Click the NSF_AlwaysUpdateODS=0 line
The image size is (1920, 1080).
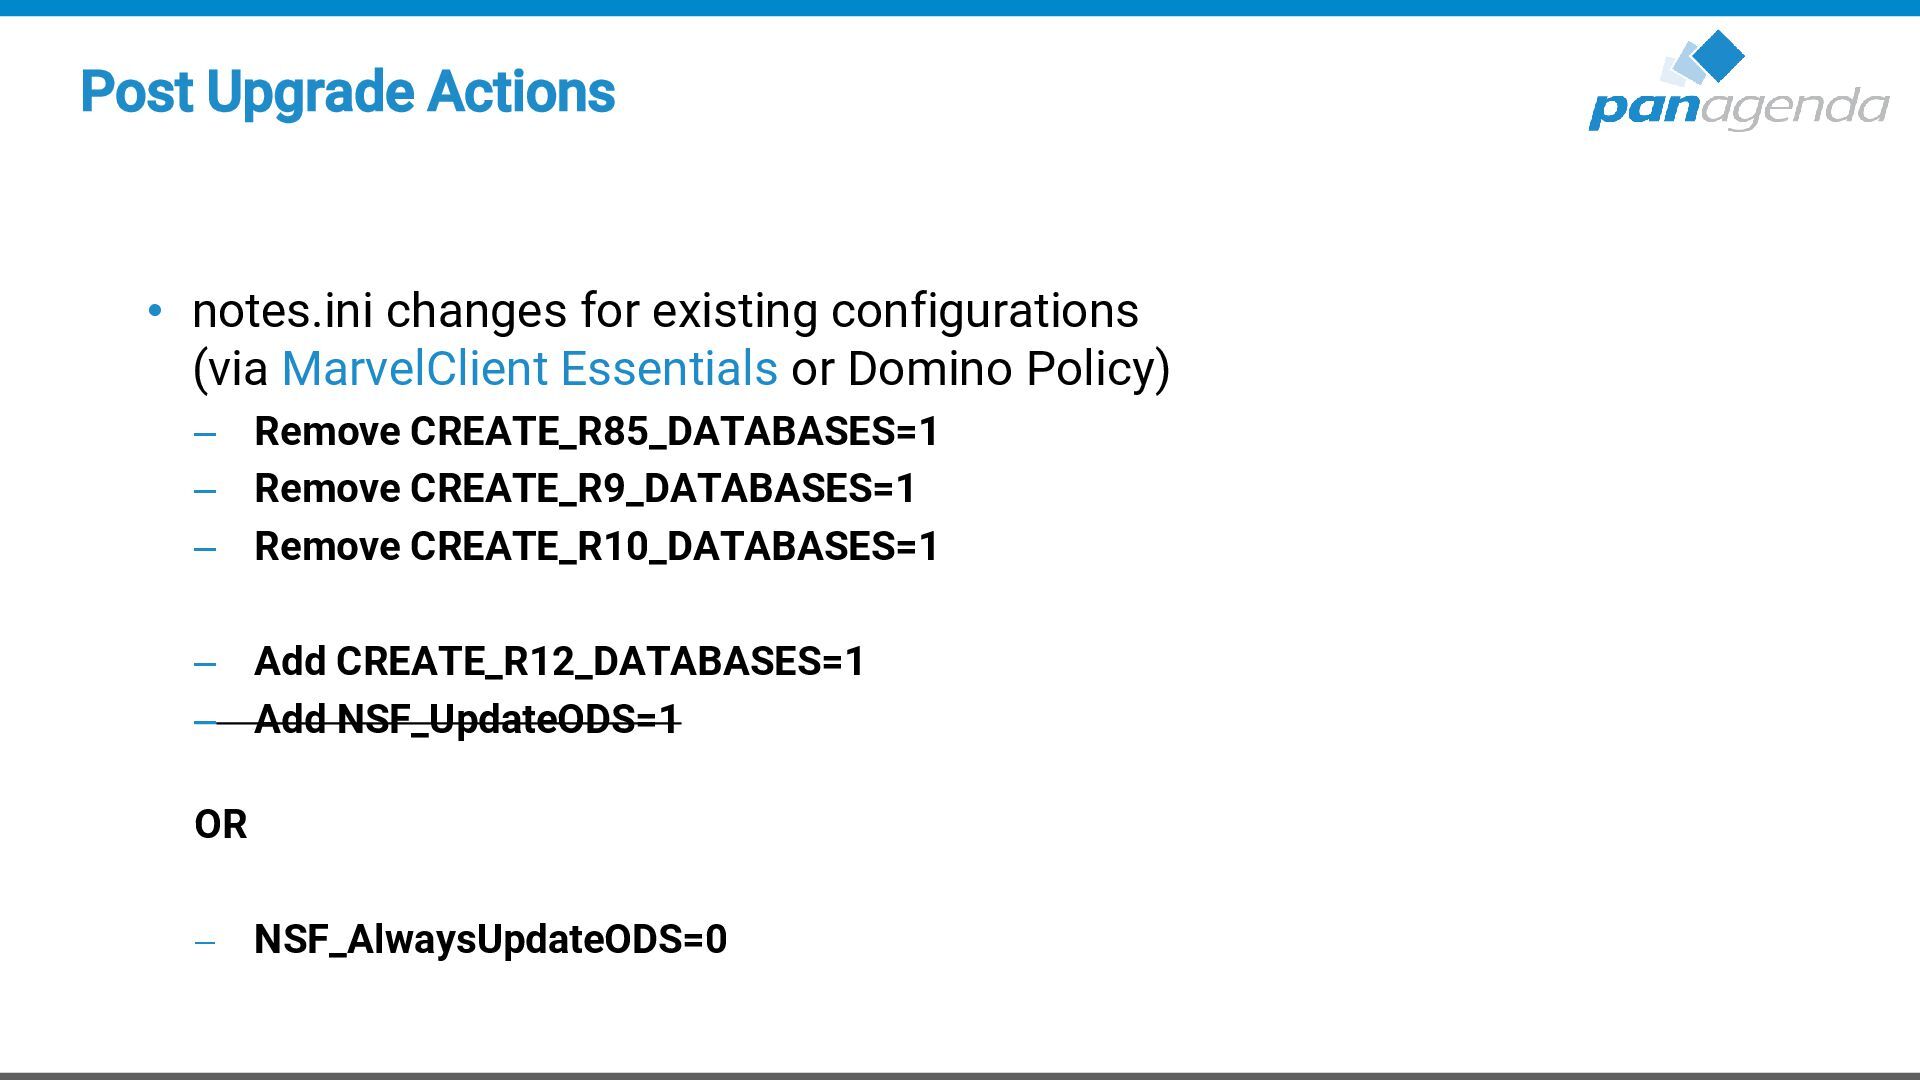(x=490, y=939)
